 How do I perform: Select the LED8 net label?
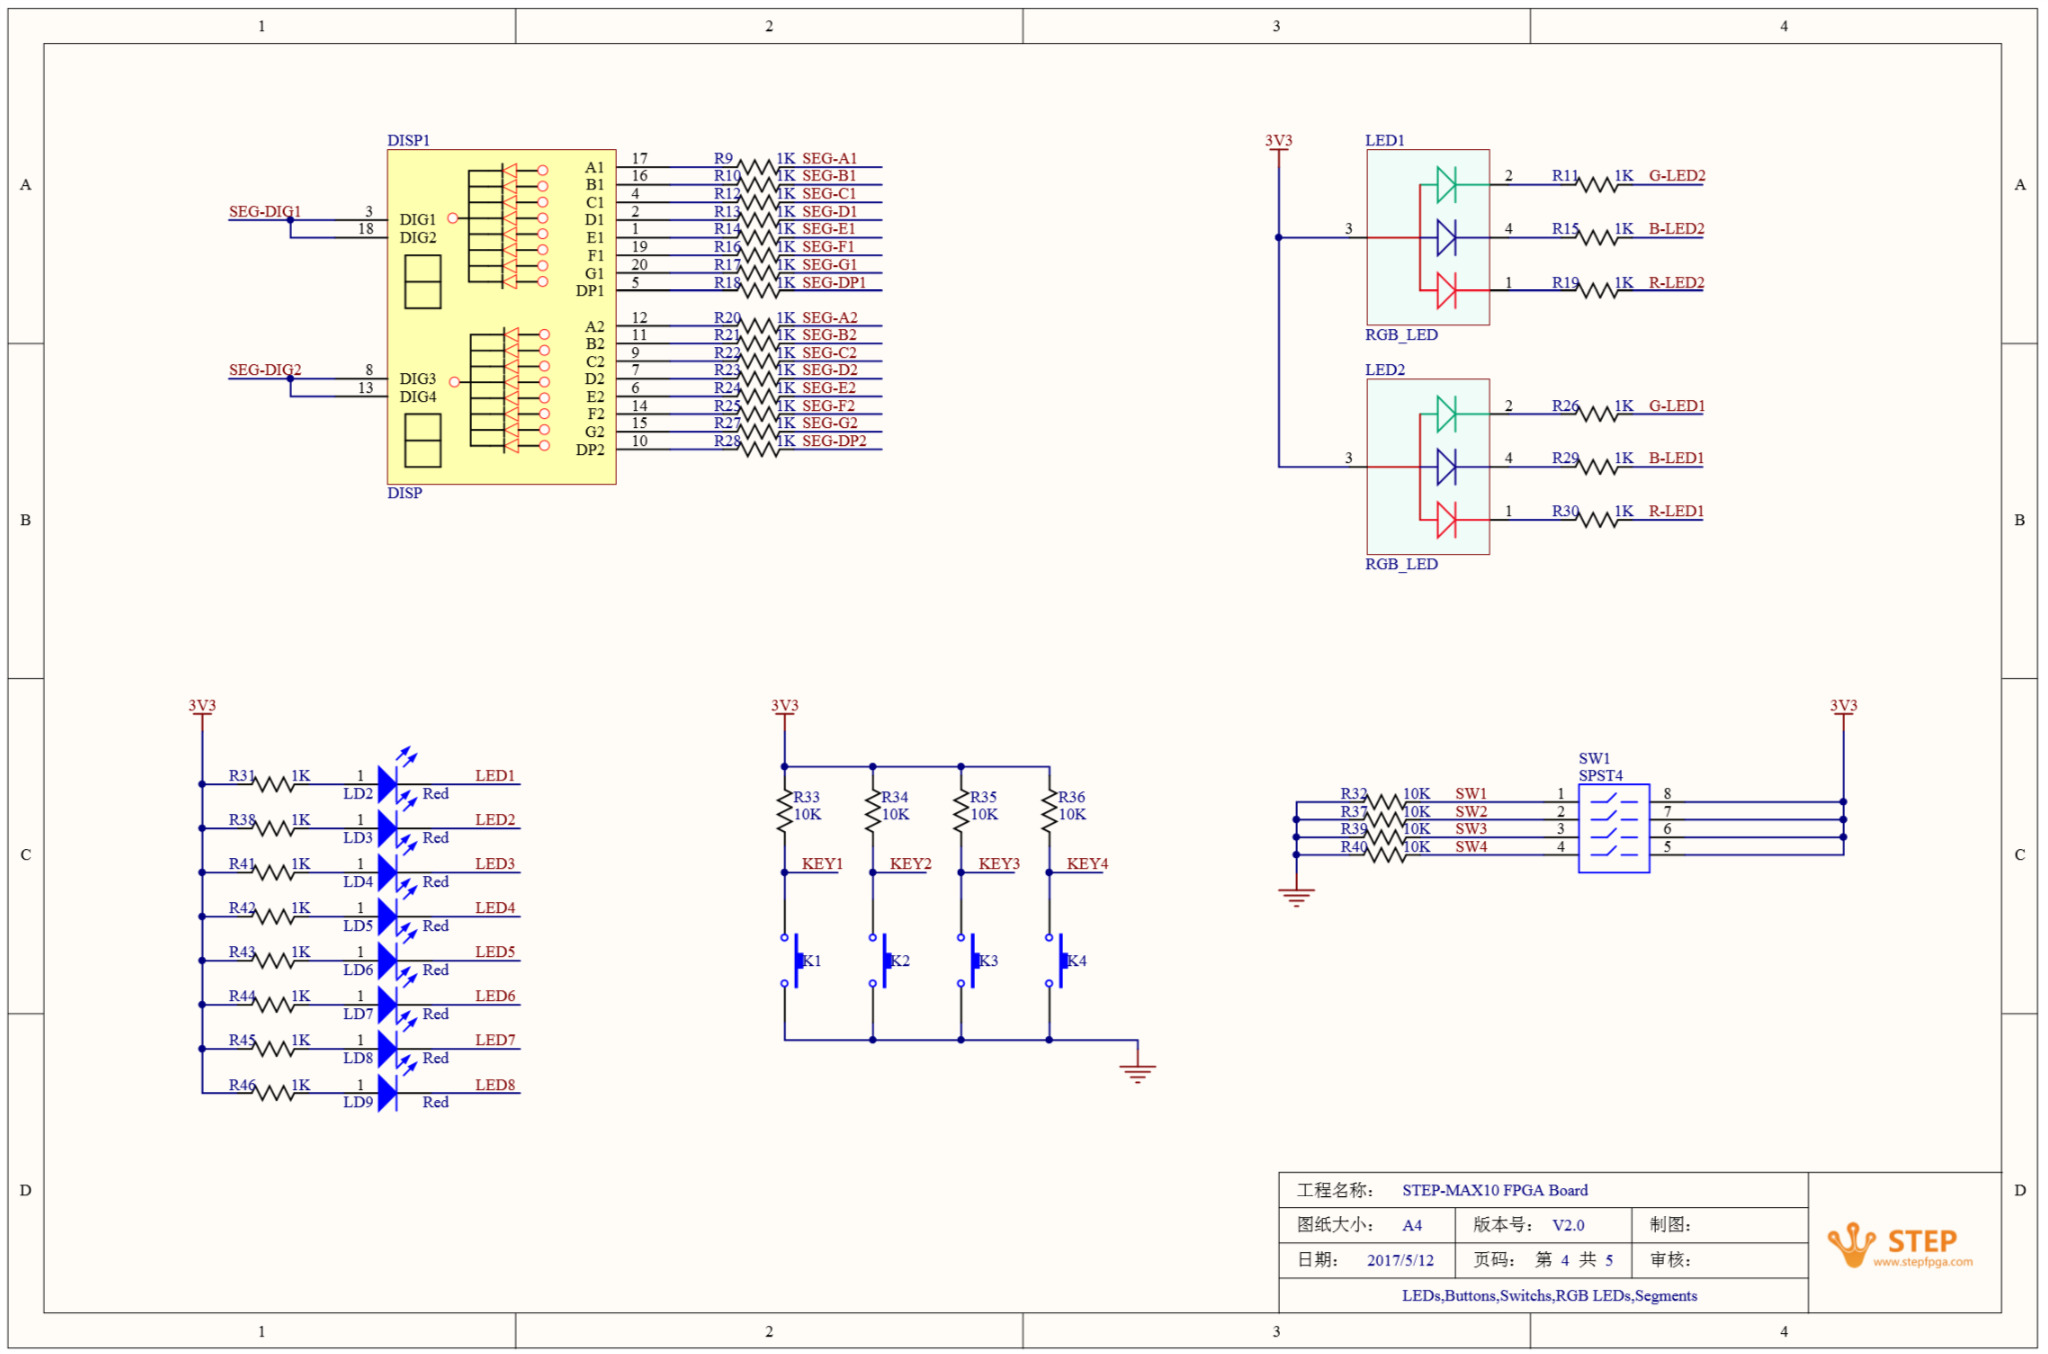(495, 1084)
